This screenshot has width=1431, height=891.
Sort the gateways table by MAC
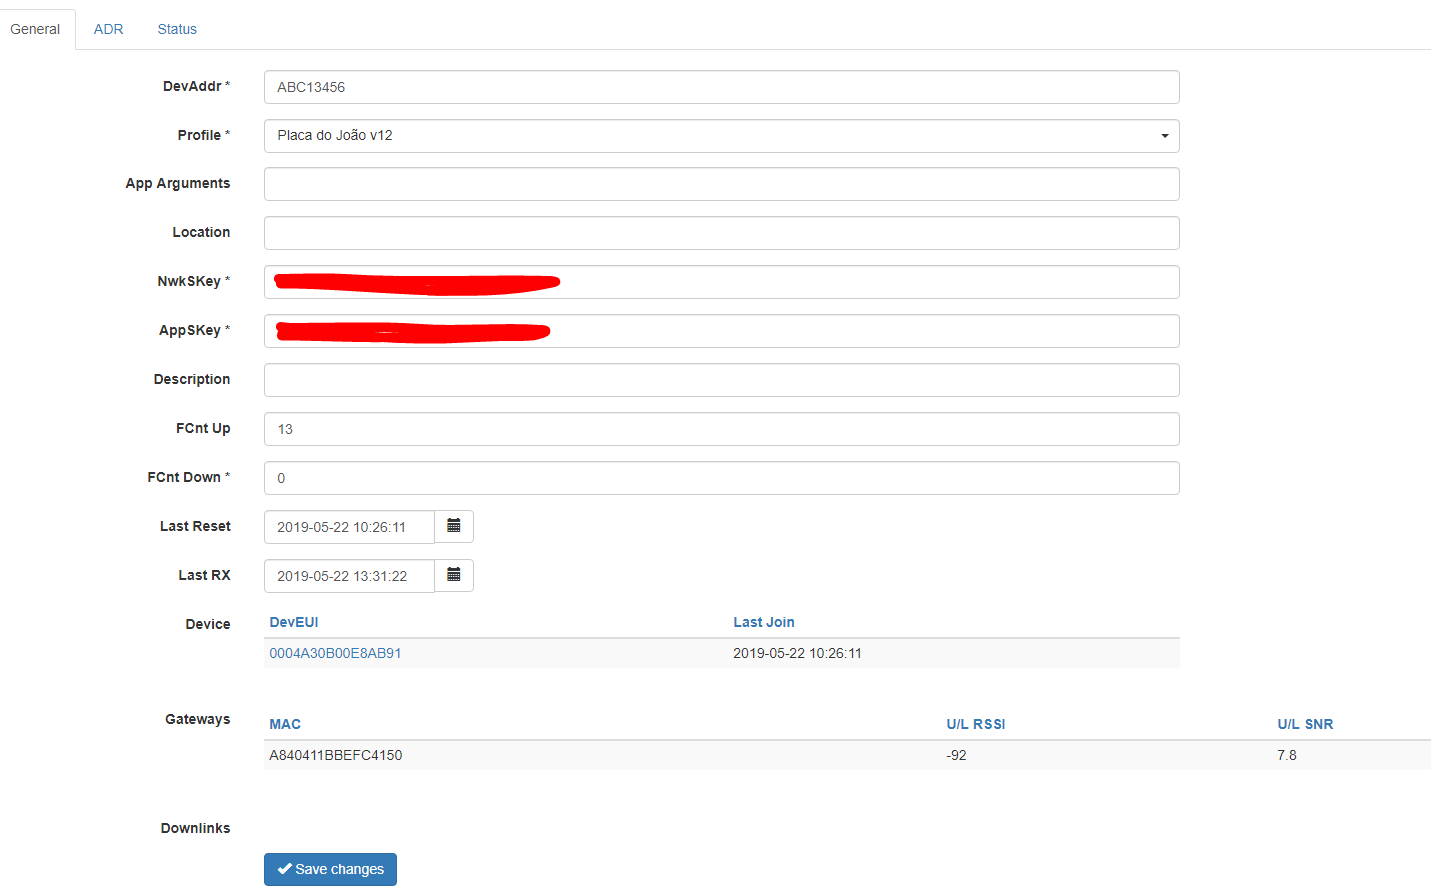tap(282, 723)
